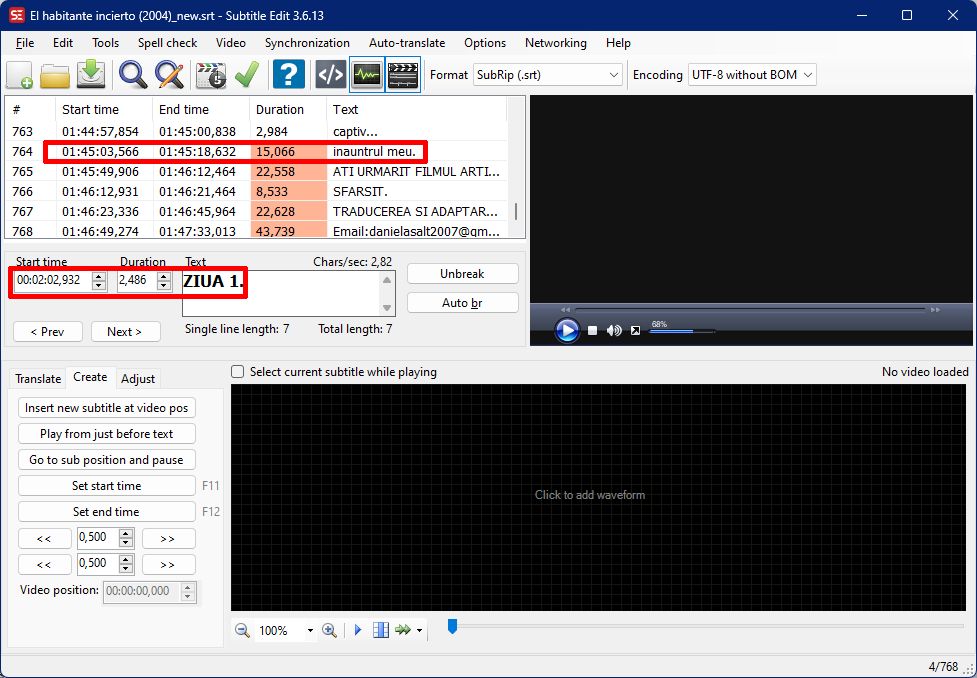Viewport: 977px width, 678px height.
Task: Open the Format SubRip dropdown
Action: 547,75
